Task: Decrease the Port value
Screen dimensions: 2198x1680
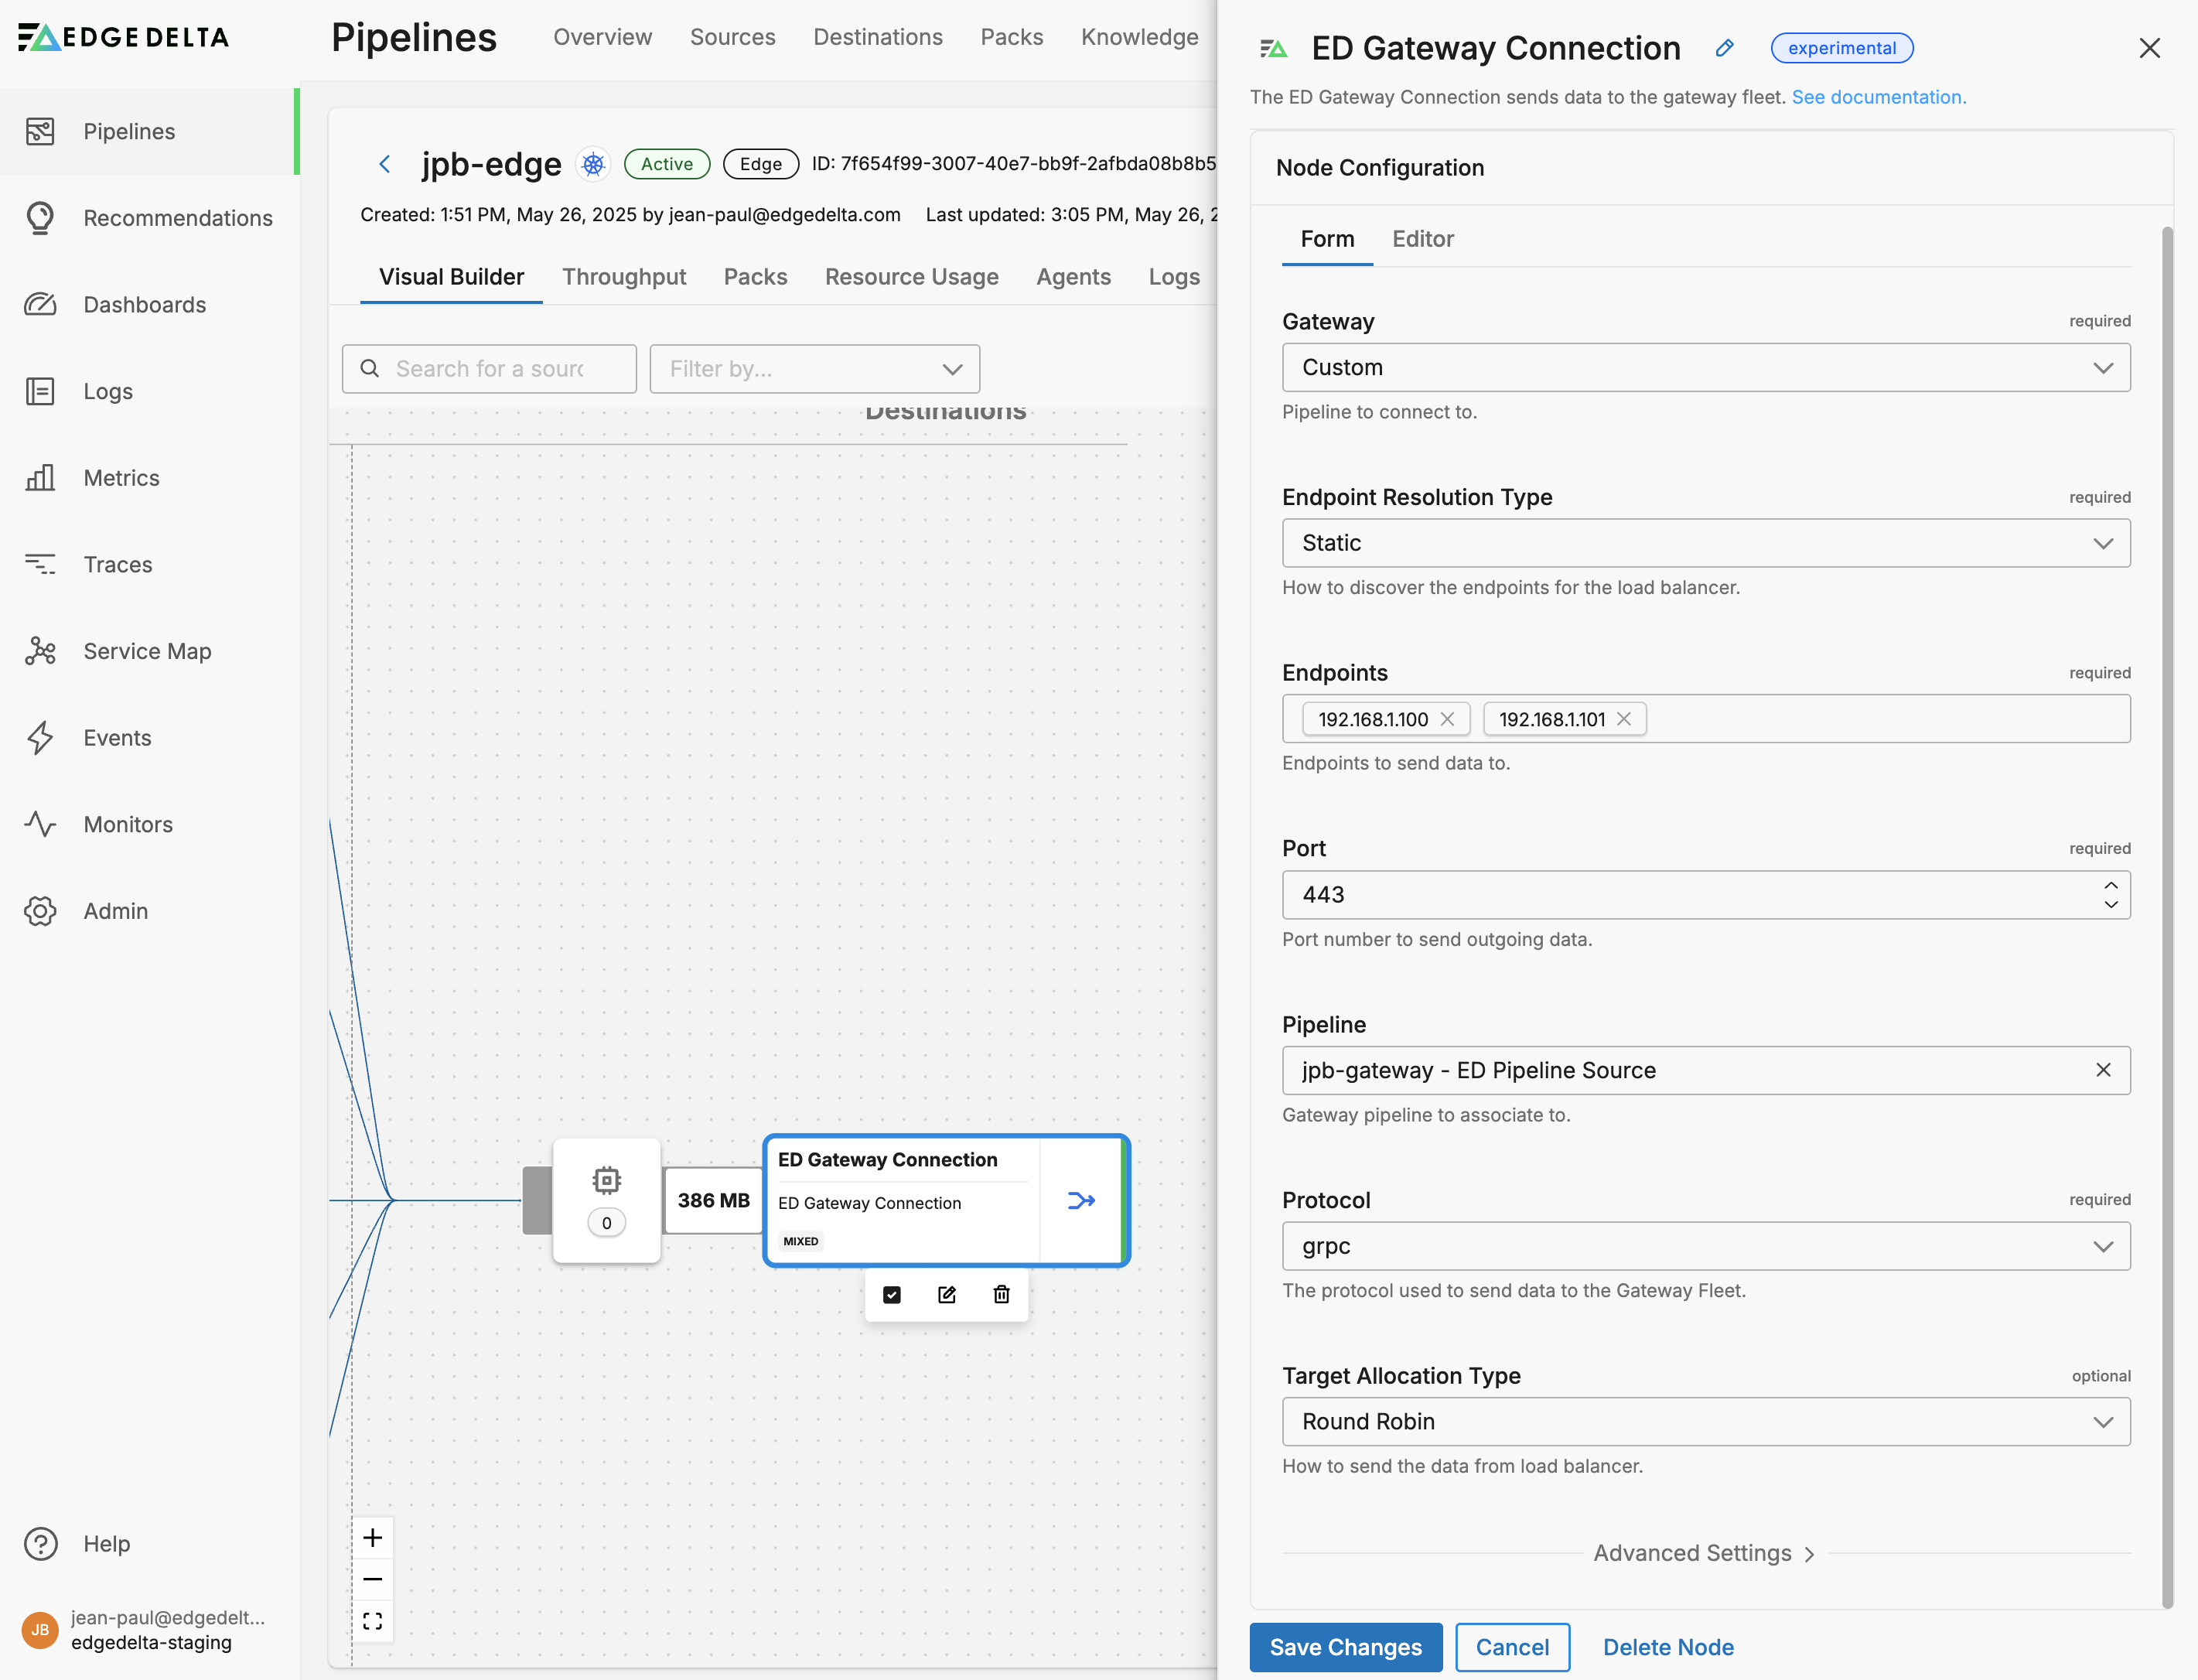Action: (x=2110, y=905)
